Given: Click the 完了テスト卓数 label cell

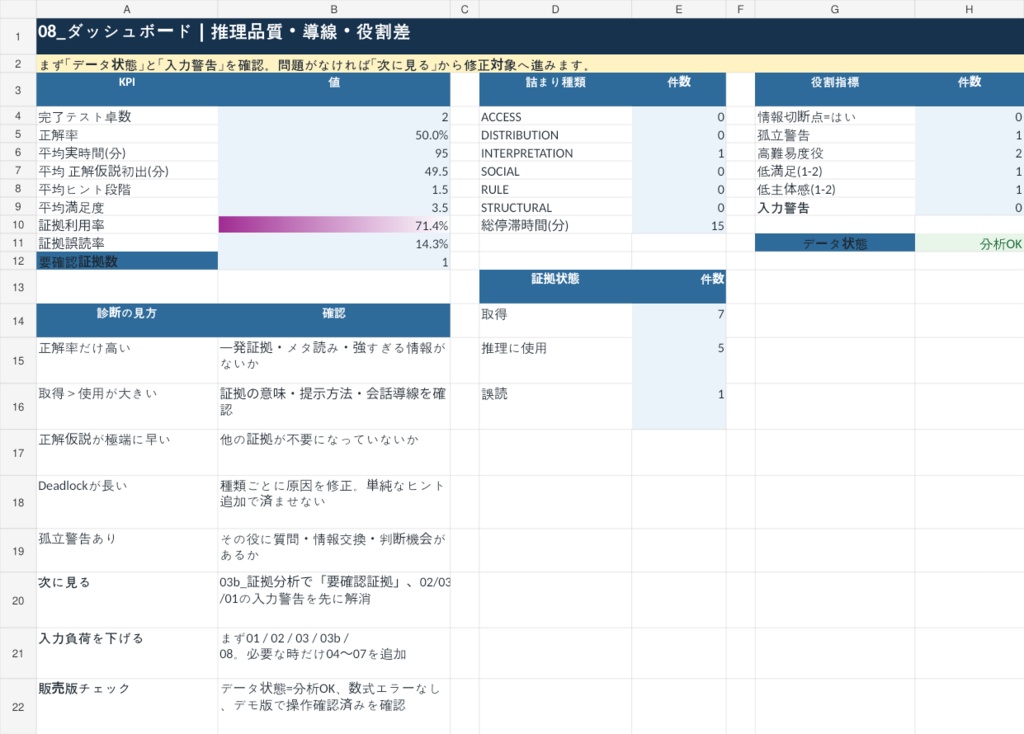Looking at the screenshot, I should [x=127, y=116].
